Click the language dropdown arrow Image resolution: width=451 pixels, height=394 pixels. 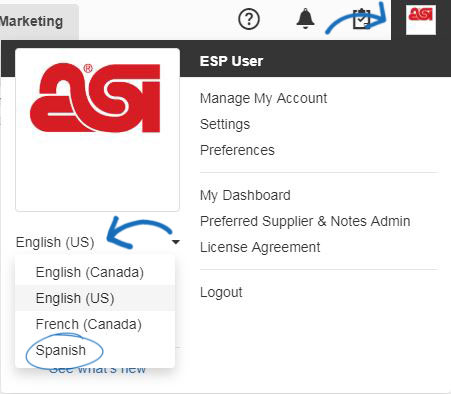[x=176, y=242]
